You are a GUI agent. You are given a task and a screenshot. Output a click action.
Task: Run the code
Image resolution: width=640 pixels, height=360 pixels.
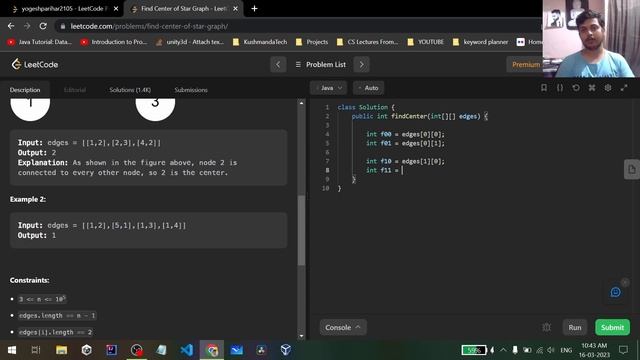point(575,327)
